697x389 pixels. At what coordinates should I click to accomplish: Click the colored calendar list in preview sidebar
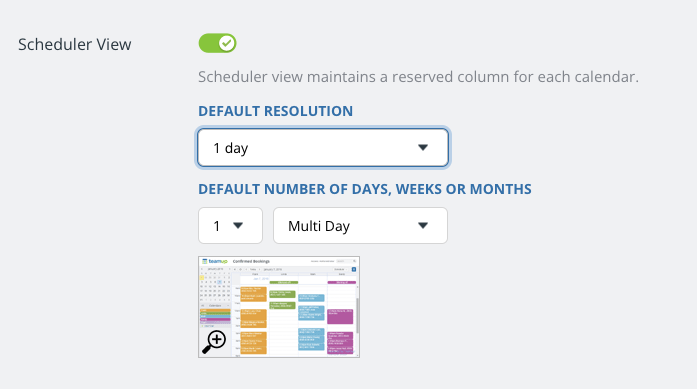(x=216, y=315)
